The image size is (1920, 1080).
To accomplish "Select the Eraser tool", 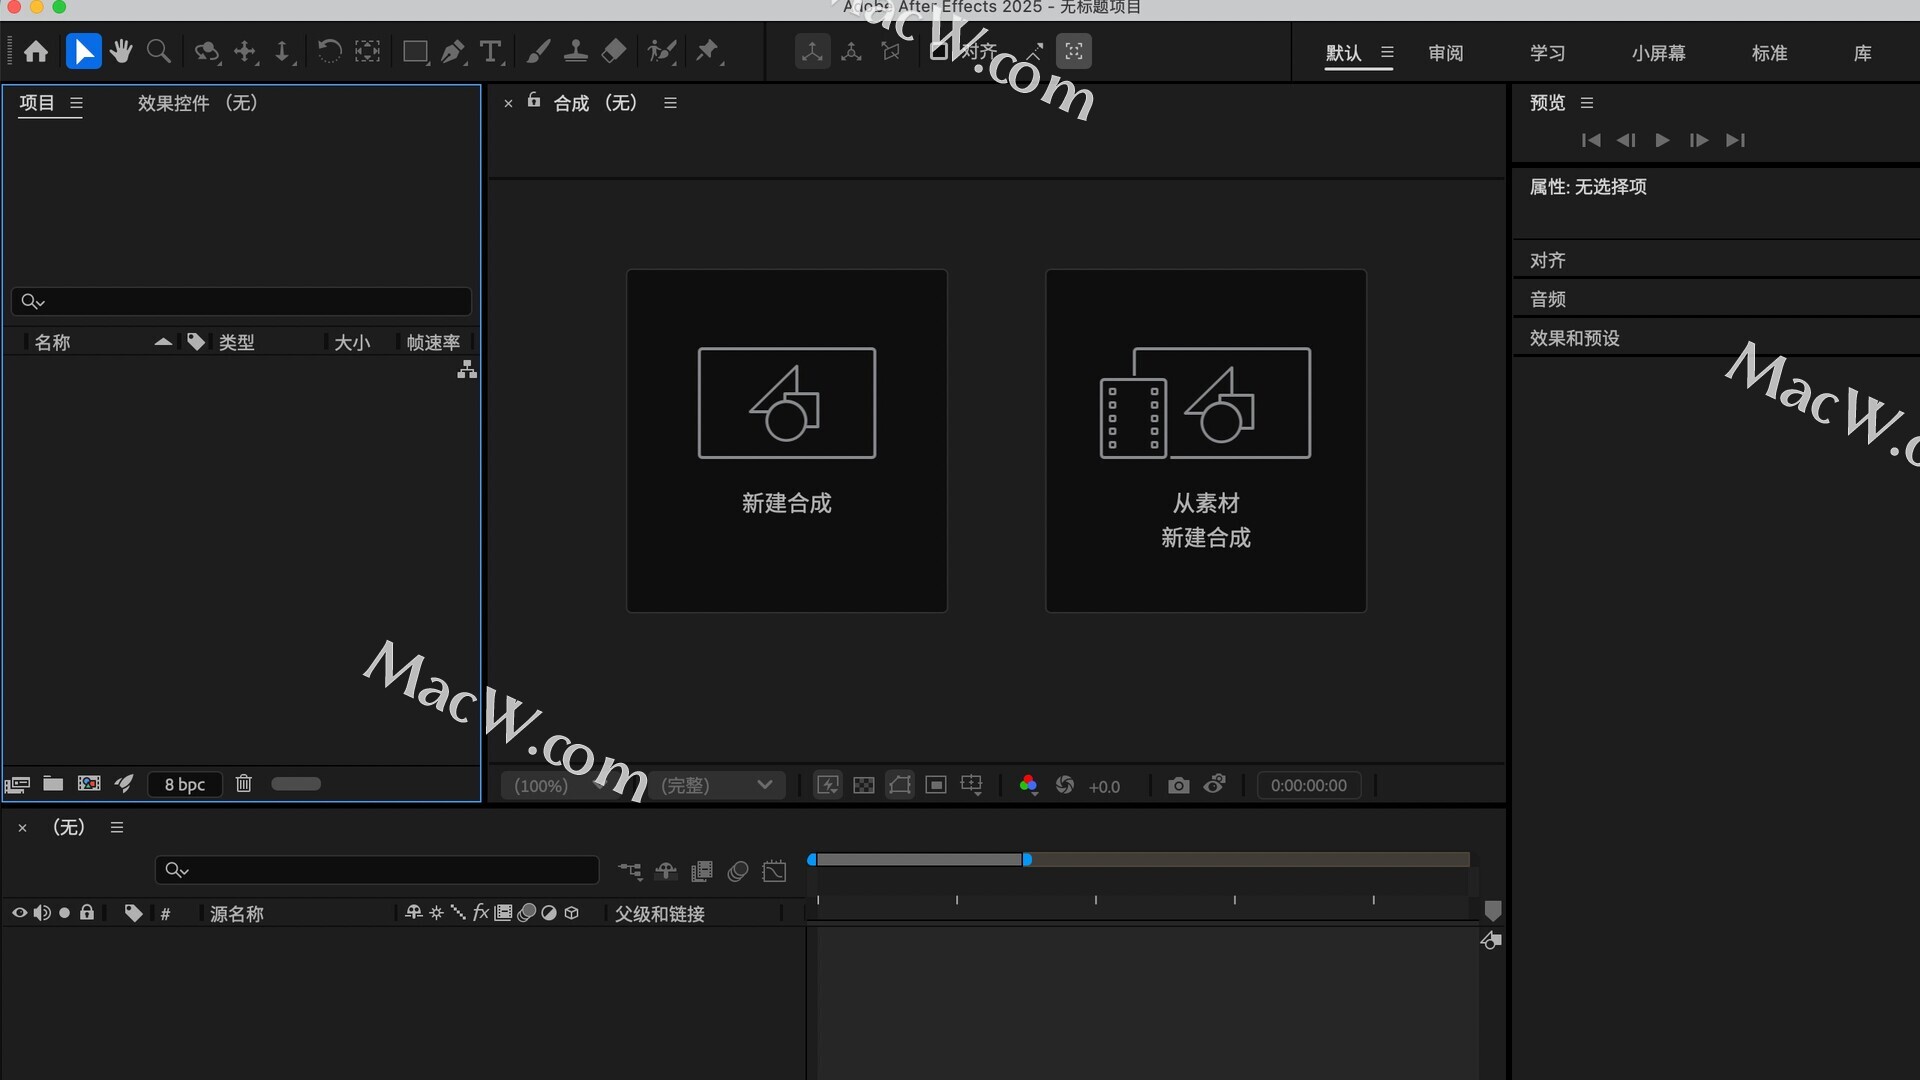I will pos(614,51).
